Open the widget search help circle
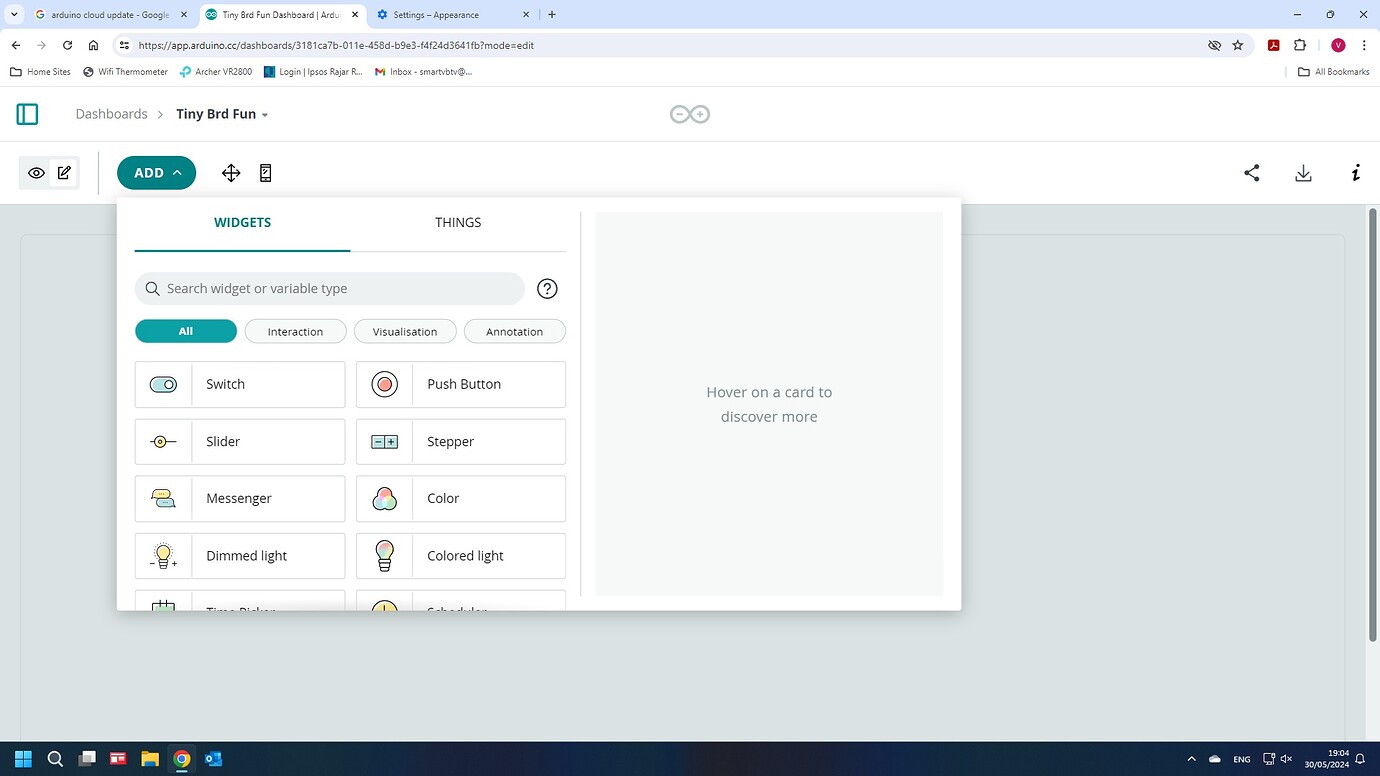This screenshot has width=1380, height=776. [x=546, y=288]
